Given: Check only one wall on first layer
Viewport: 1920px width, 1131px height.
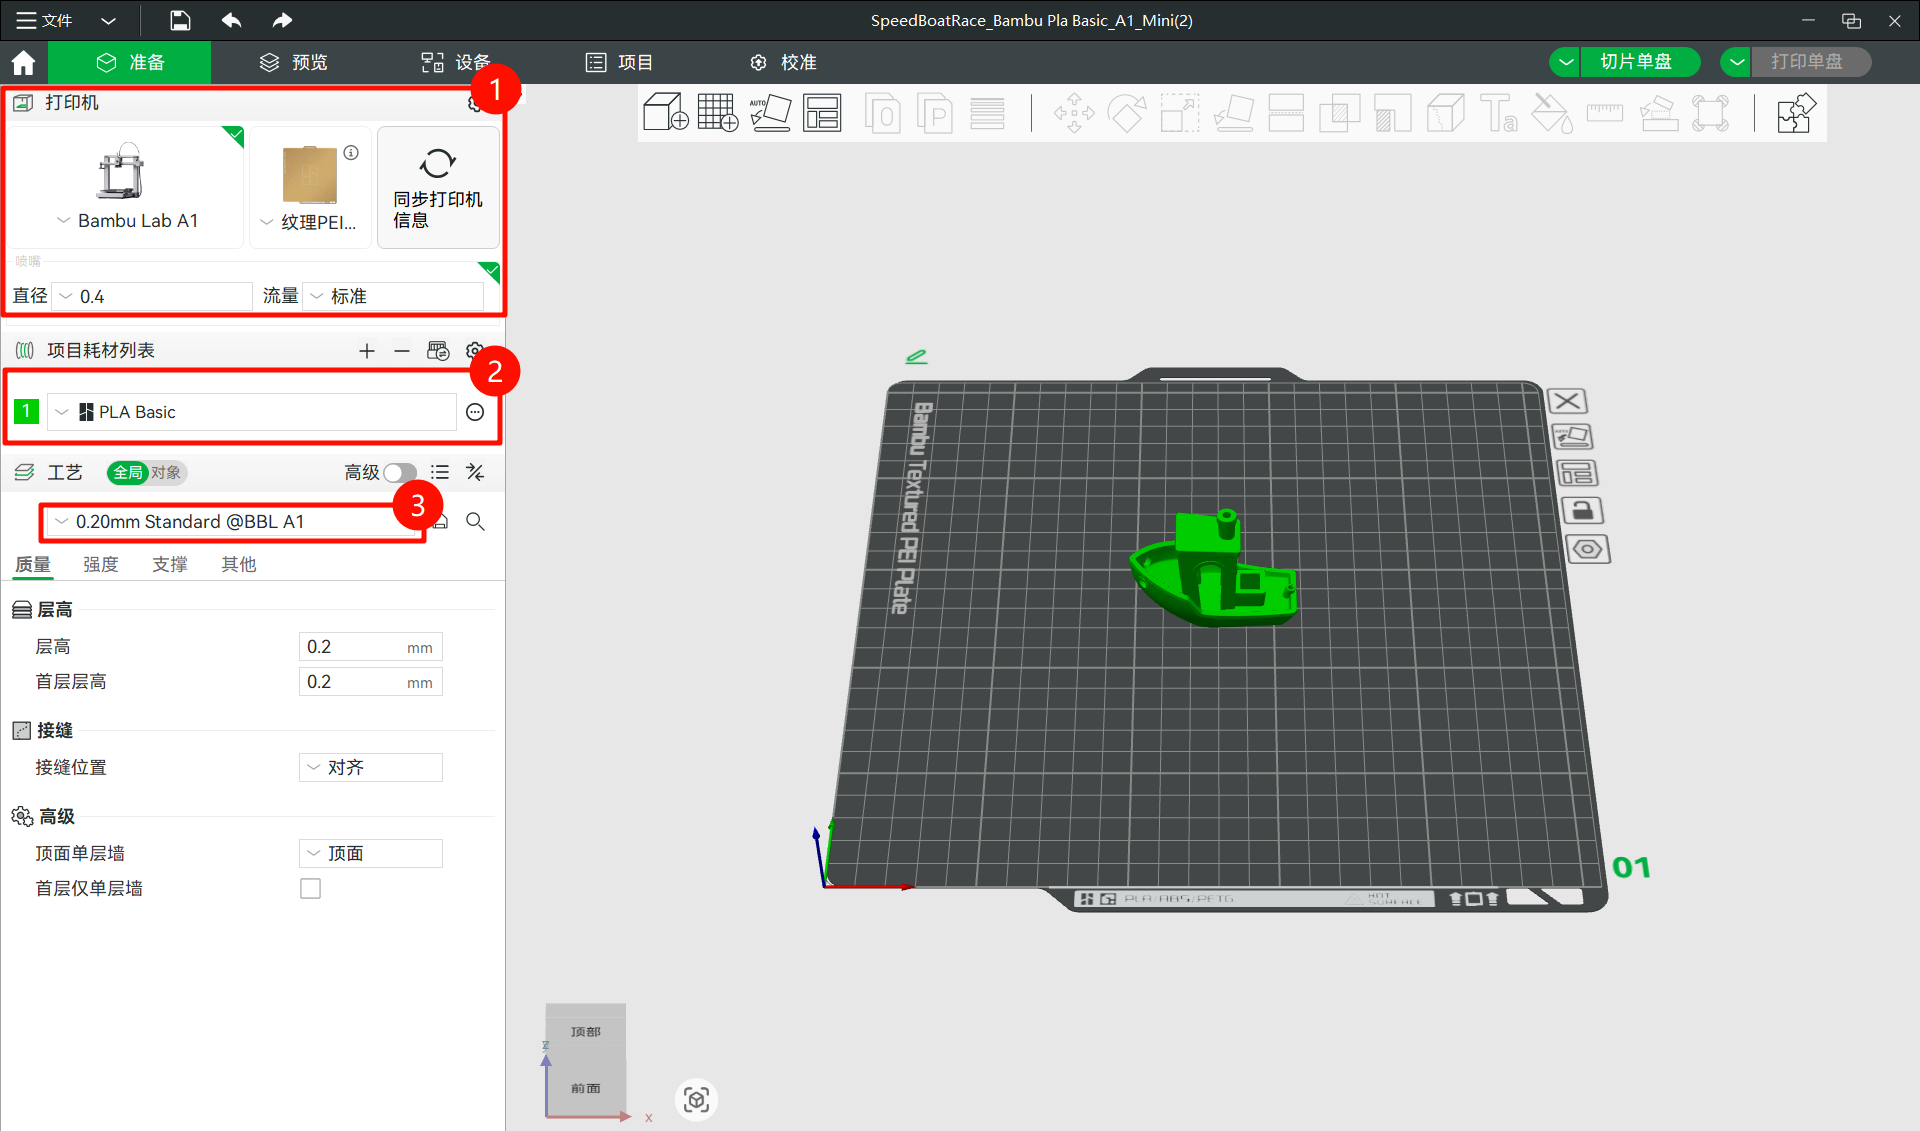Looking at the screenshot, I should (310, 888).
